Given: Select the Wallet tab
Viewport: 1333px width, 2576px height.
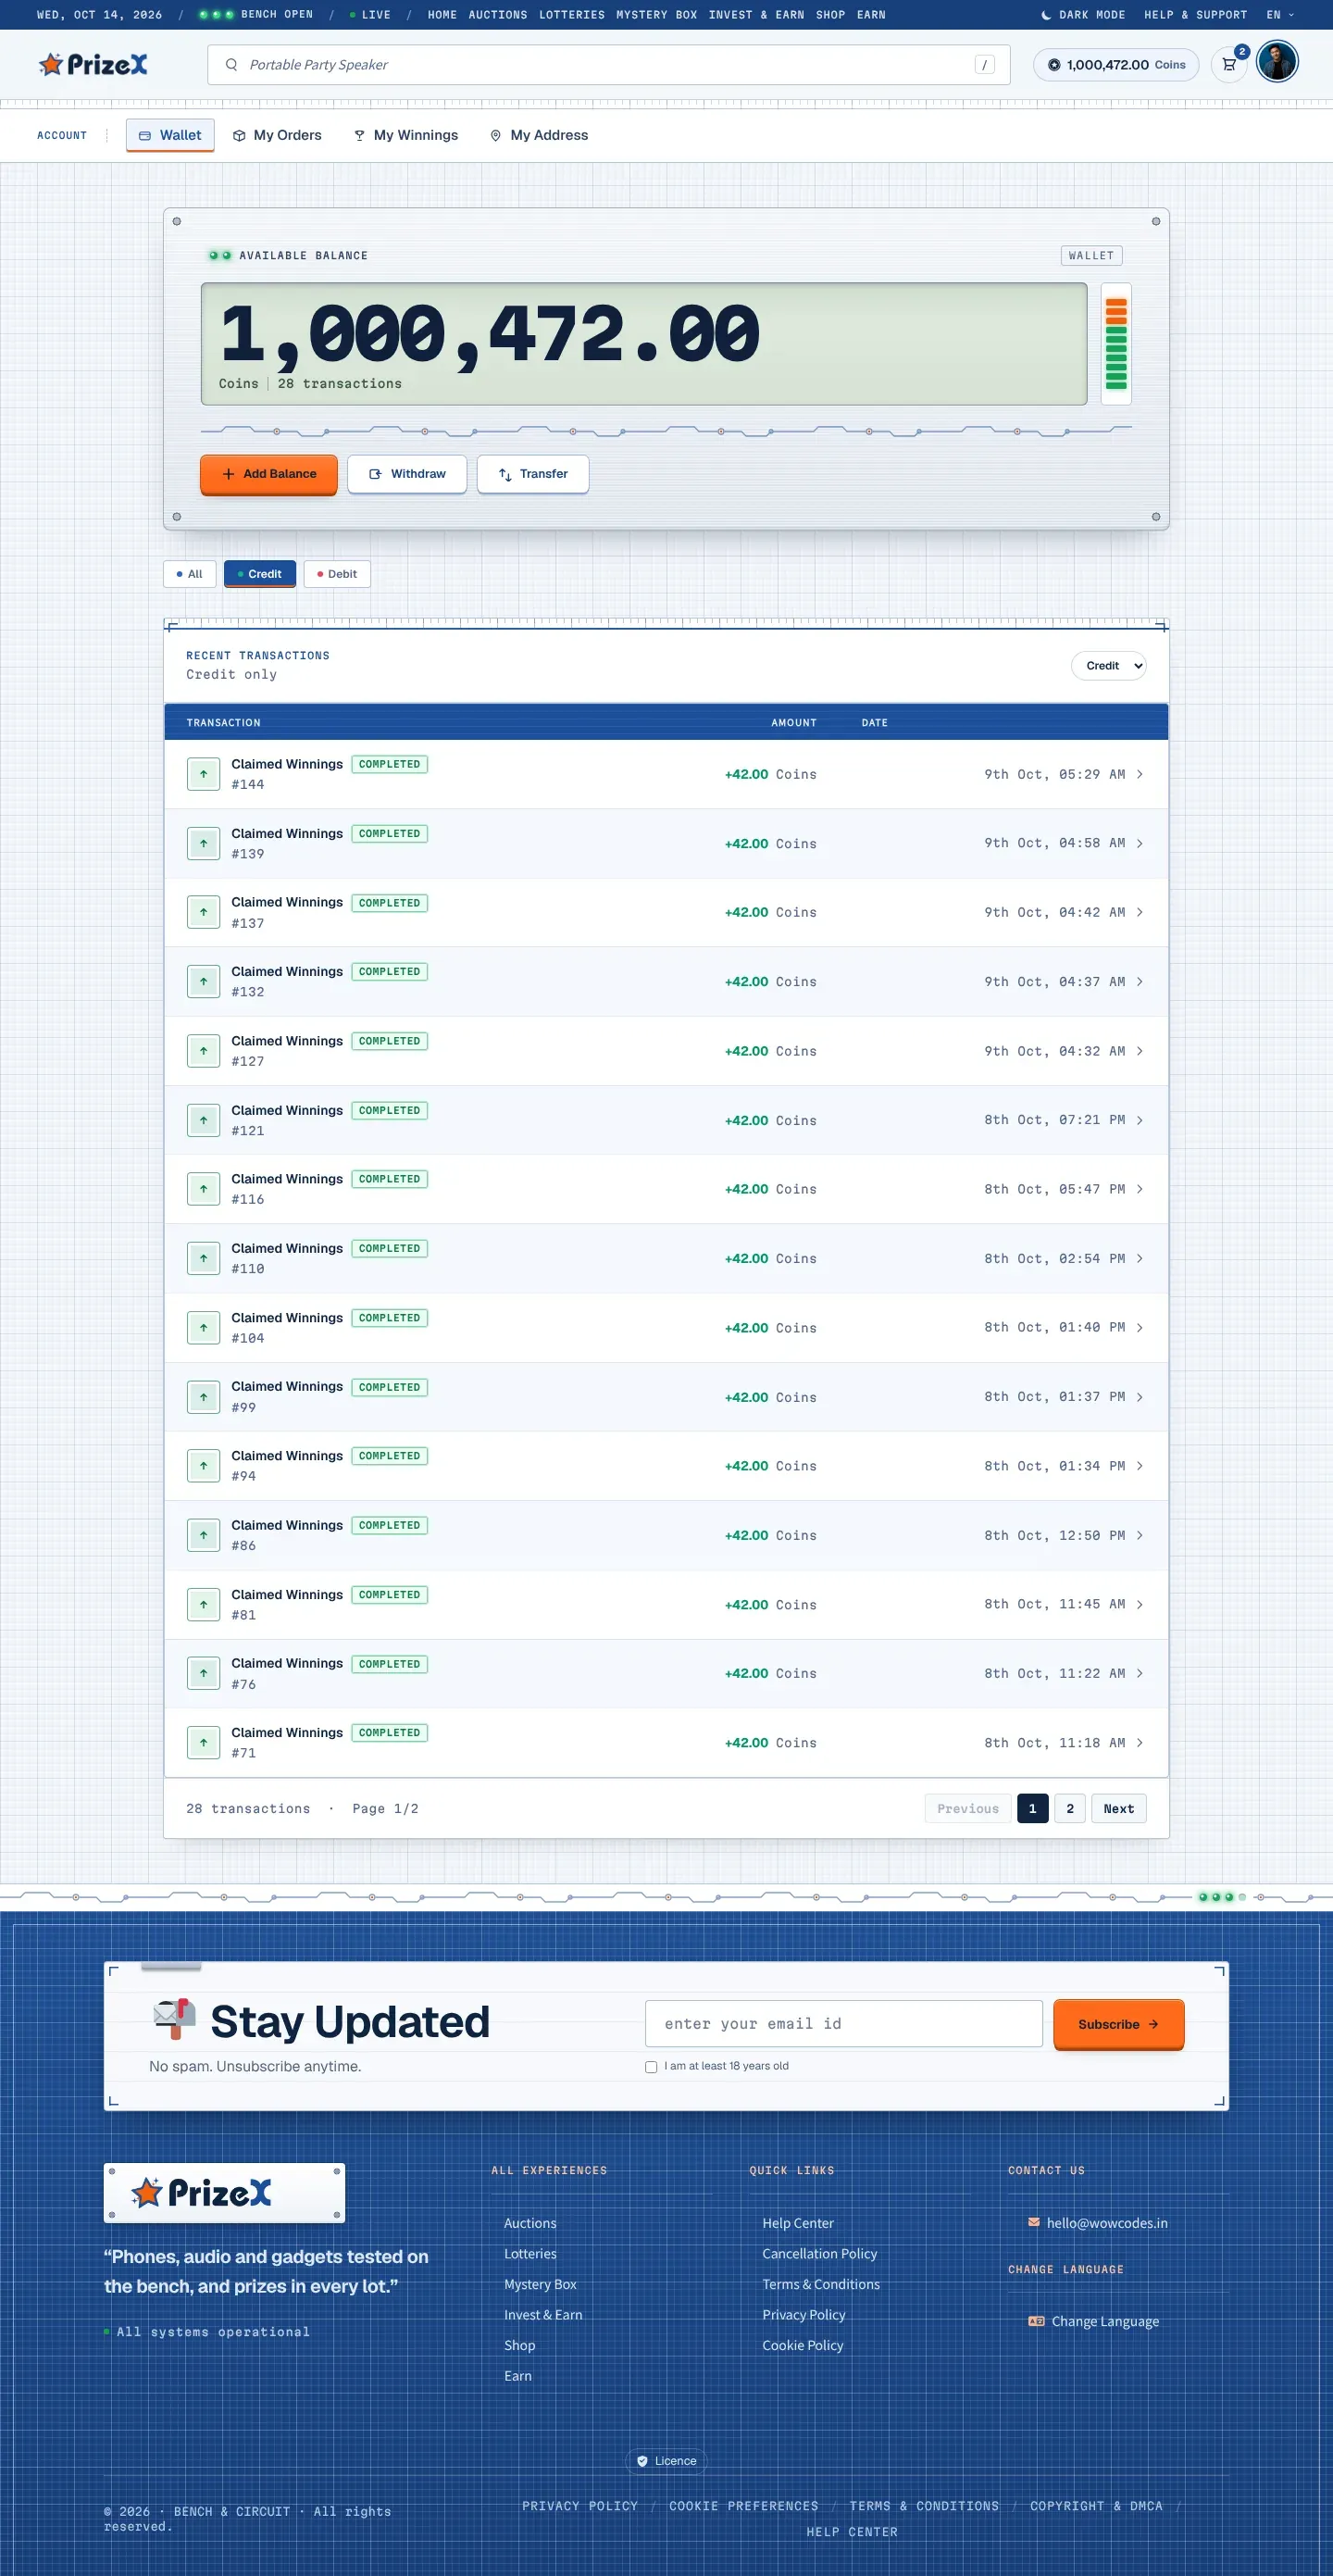Looking at the screenshot, I should click(170, 135).
